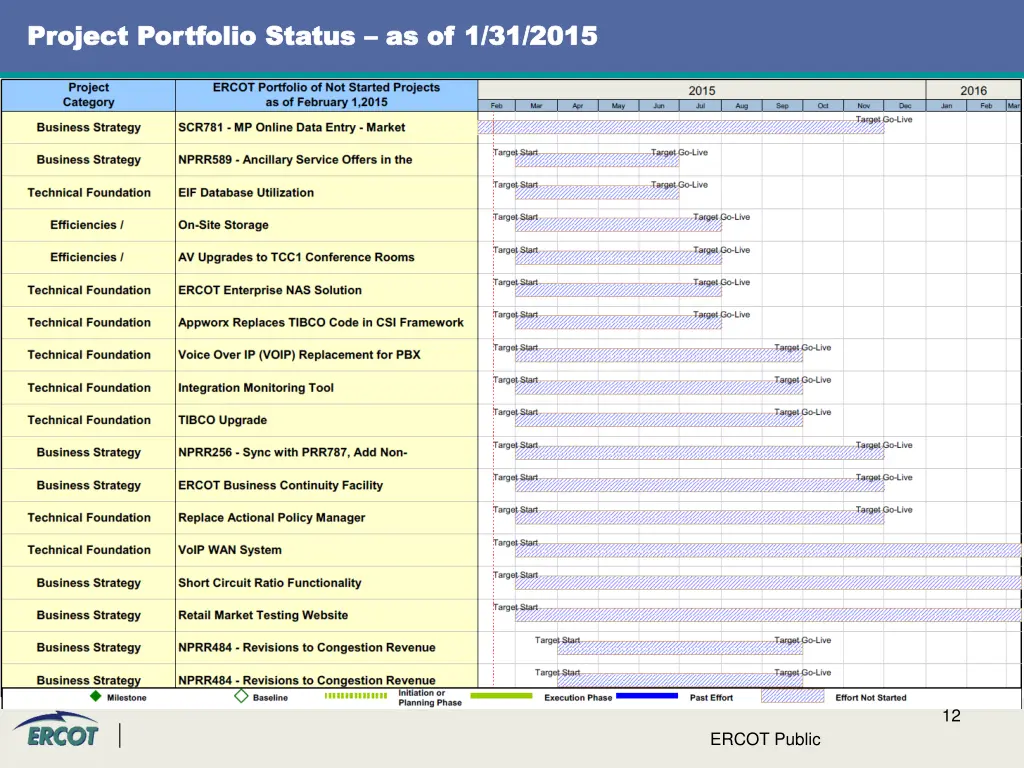Click the Aug month header
Image resolution: width=1024 pixels, height=768 pixels.
[x=741, y=105]
